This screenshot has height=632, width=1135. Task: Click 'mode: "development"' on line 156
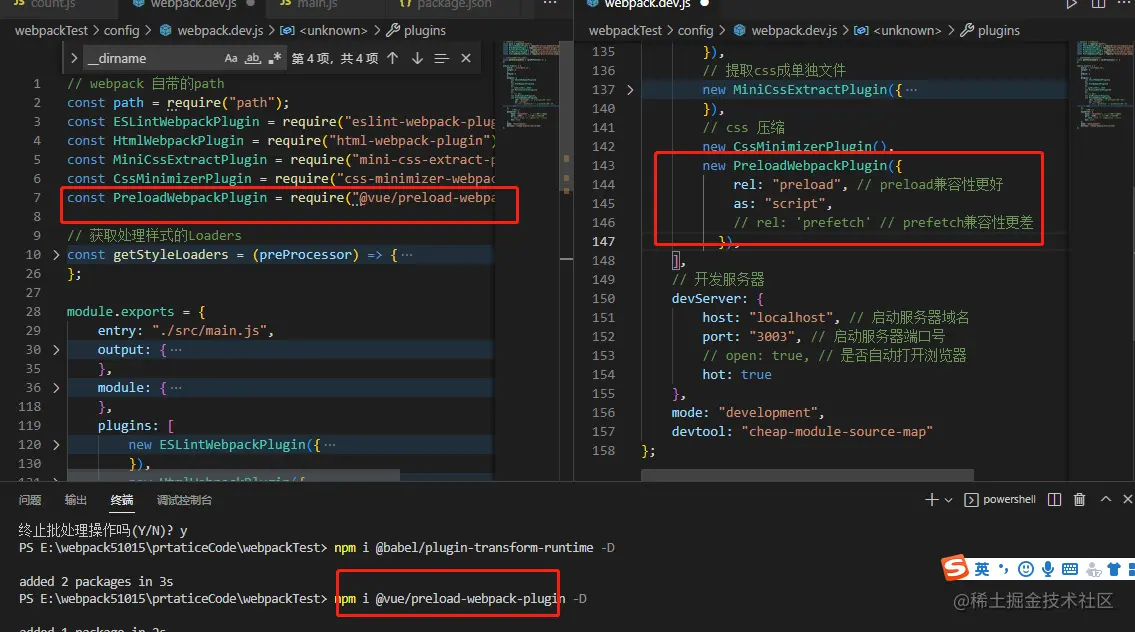tap(748, 413)
